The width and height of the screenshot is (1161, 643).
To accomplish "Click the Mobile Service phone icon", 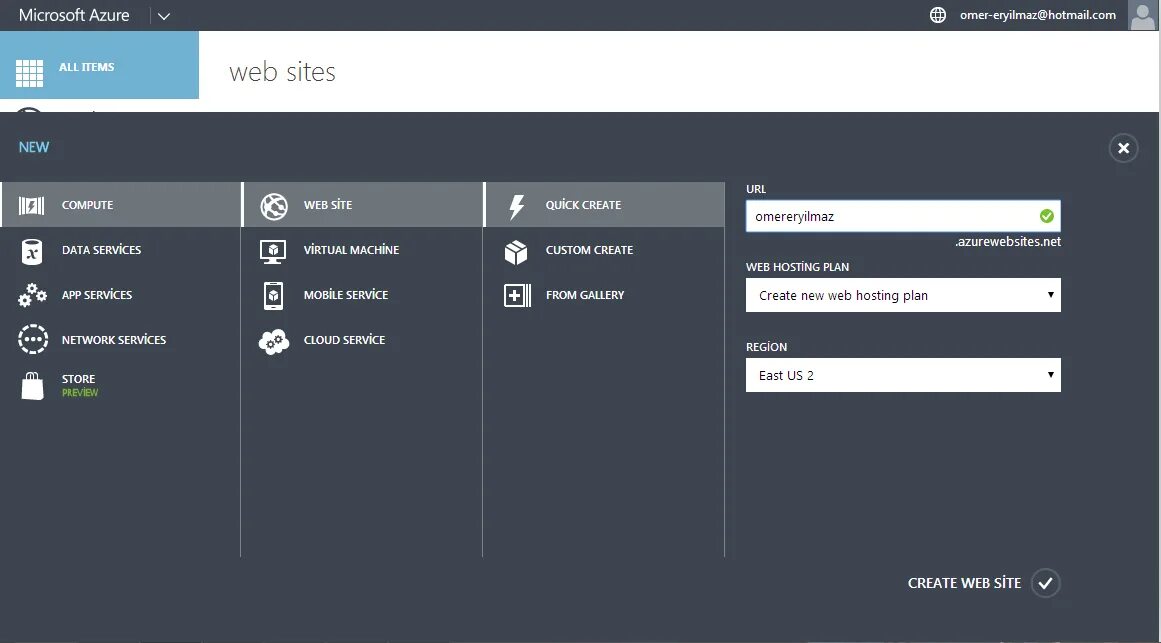I will pyautogui.click(x=273, y=296).
